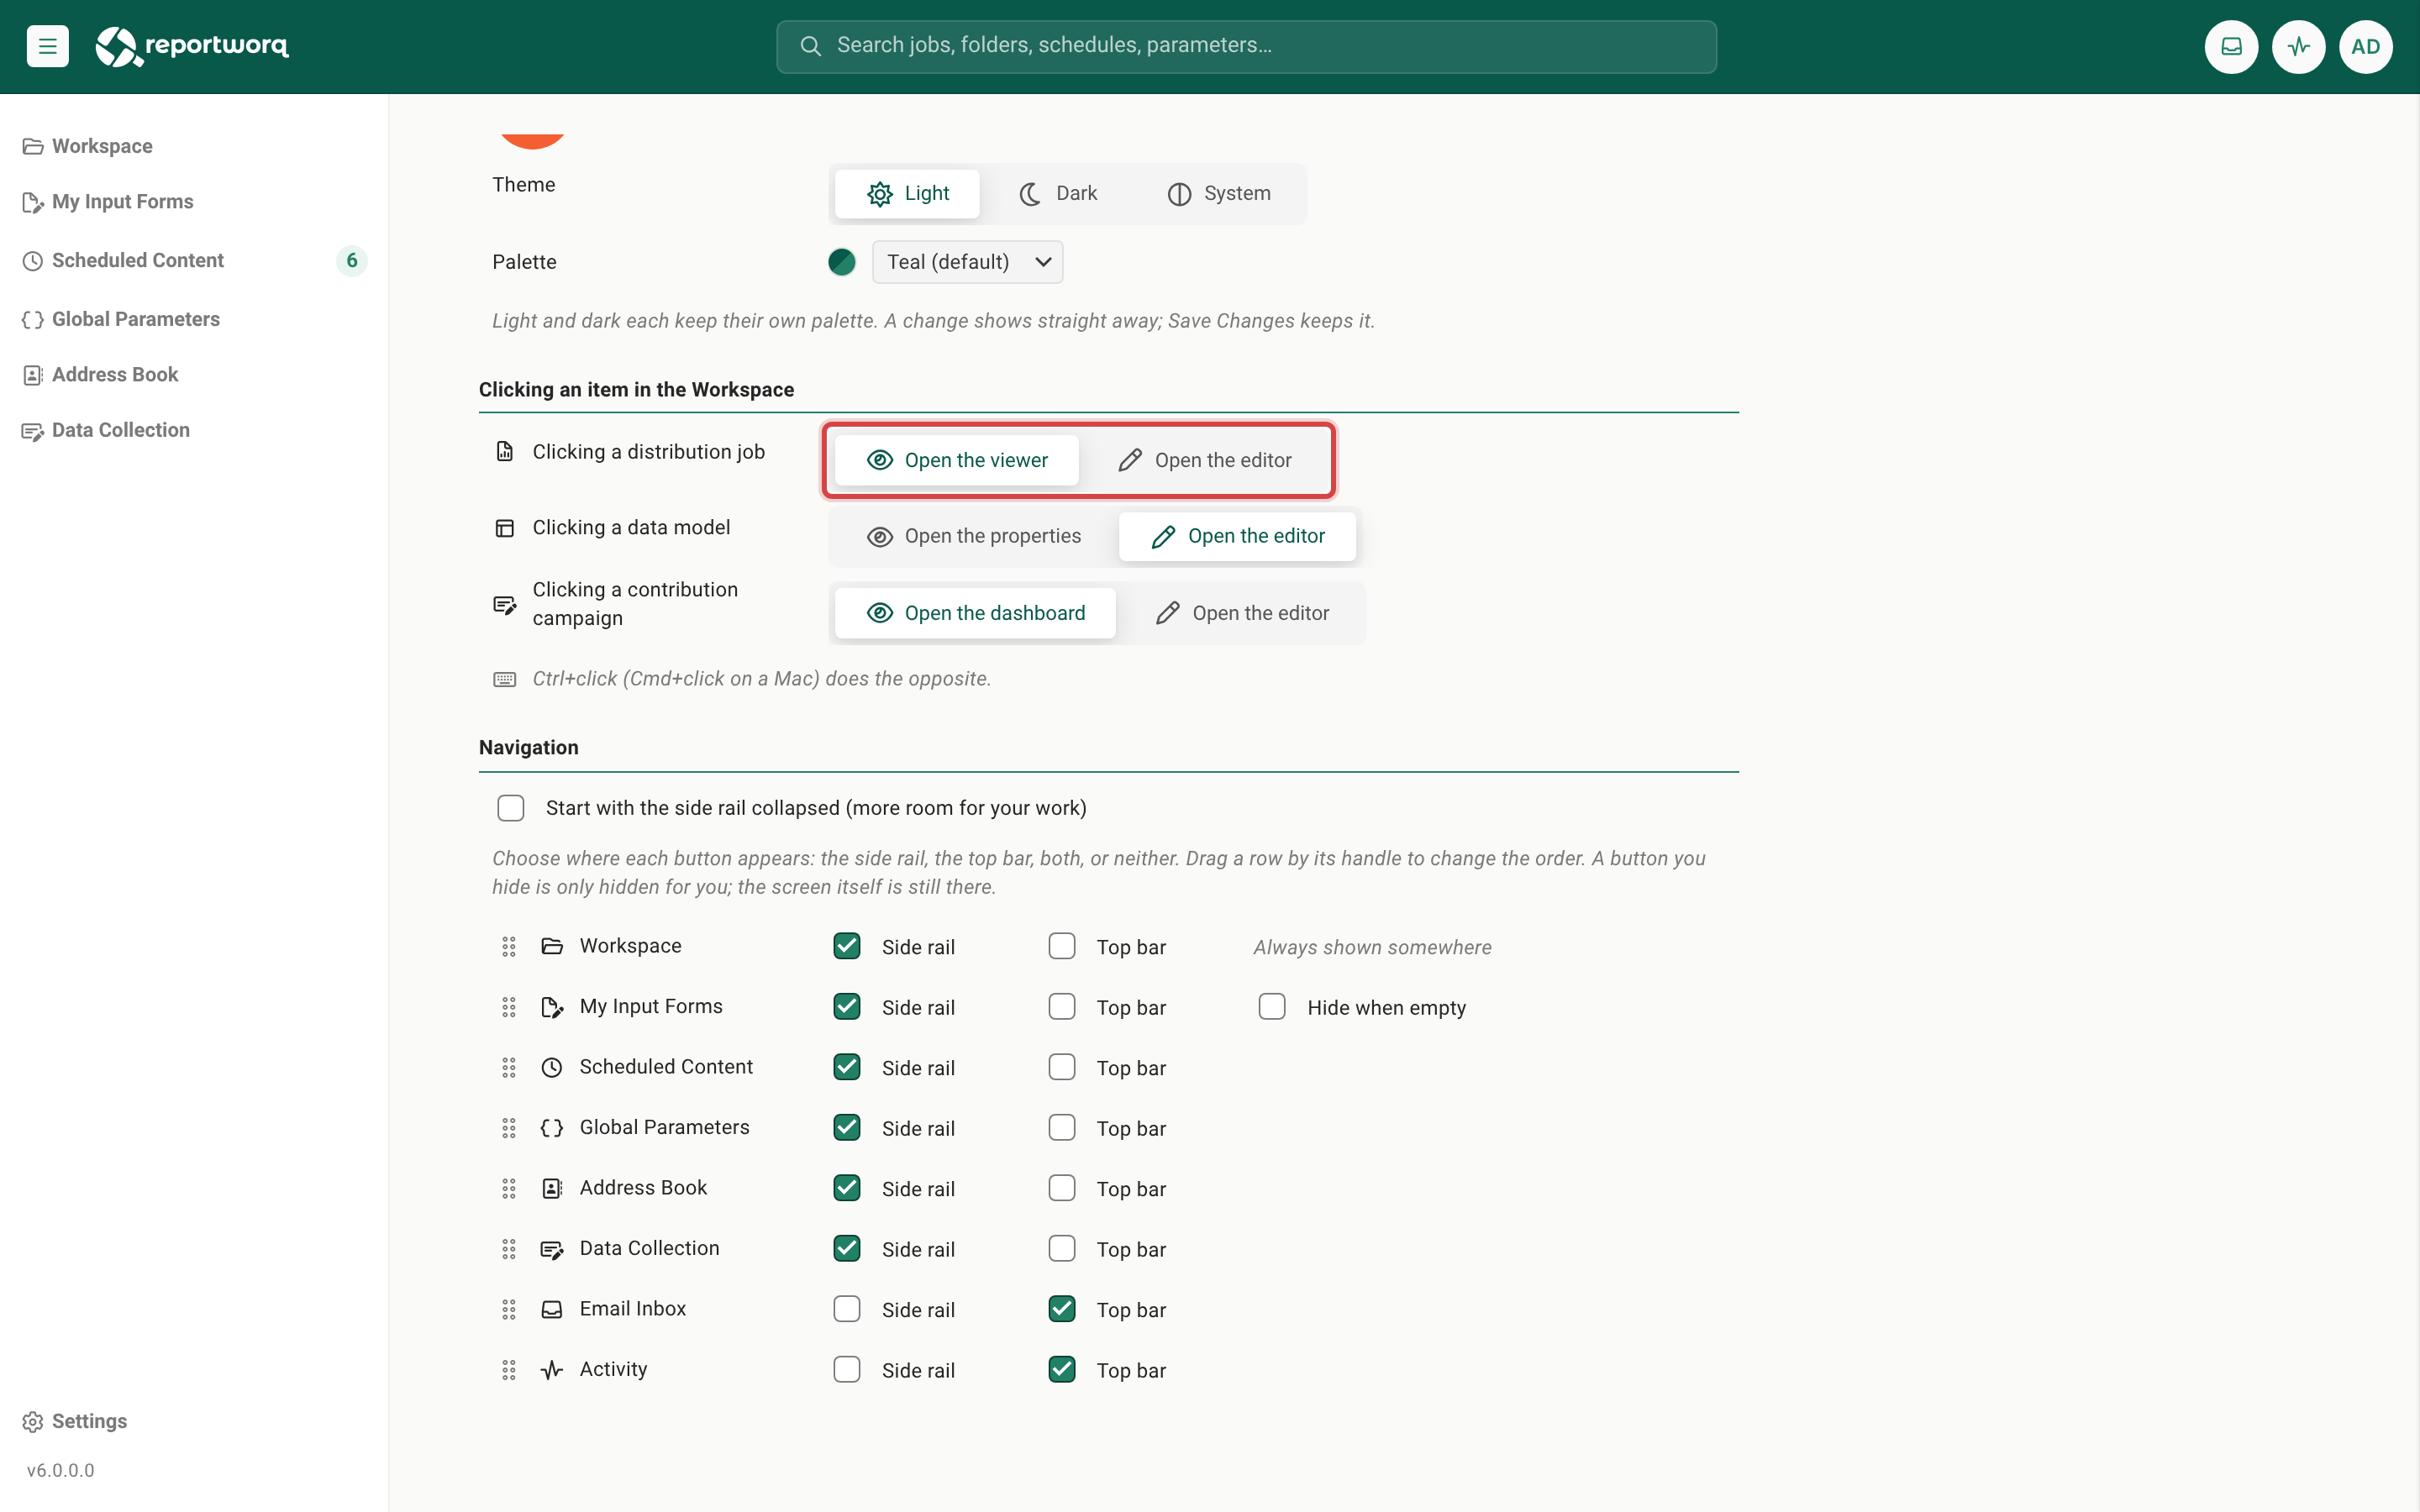This screenshot has width=2420, height=1512.
Task: Toggle the hamburger menu button
Action: 47,46
